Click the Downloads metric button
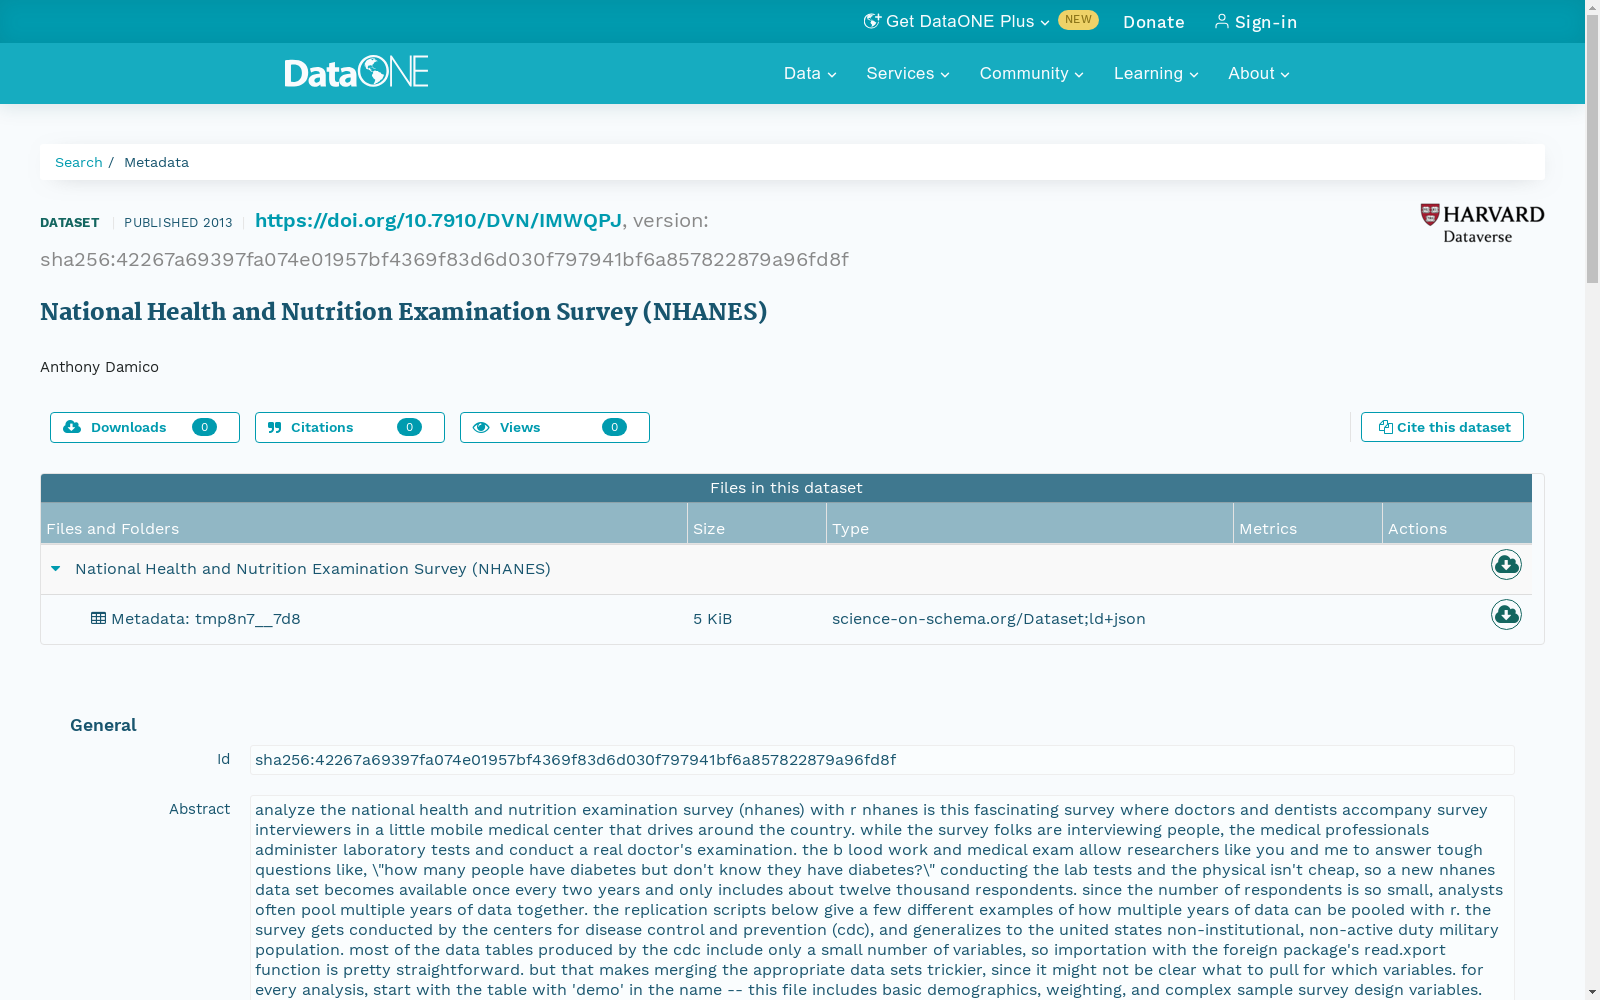This screenshot has width=1600, height=1000. tap(145, 427)
